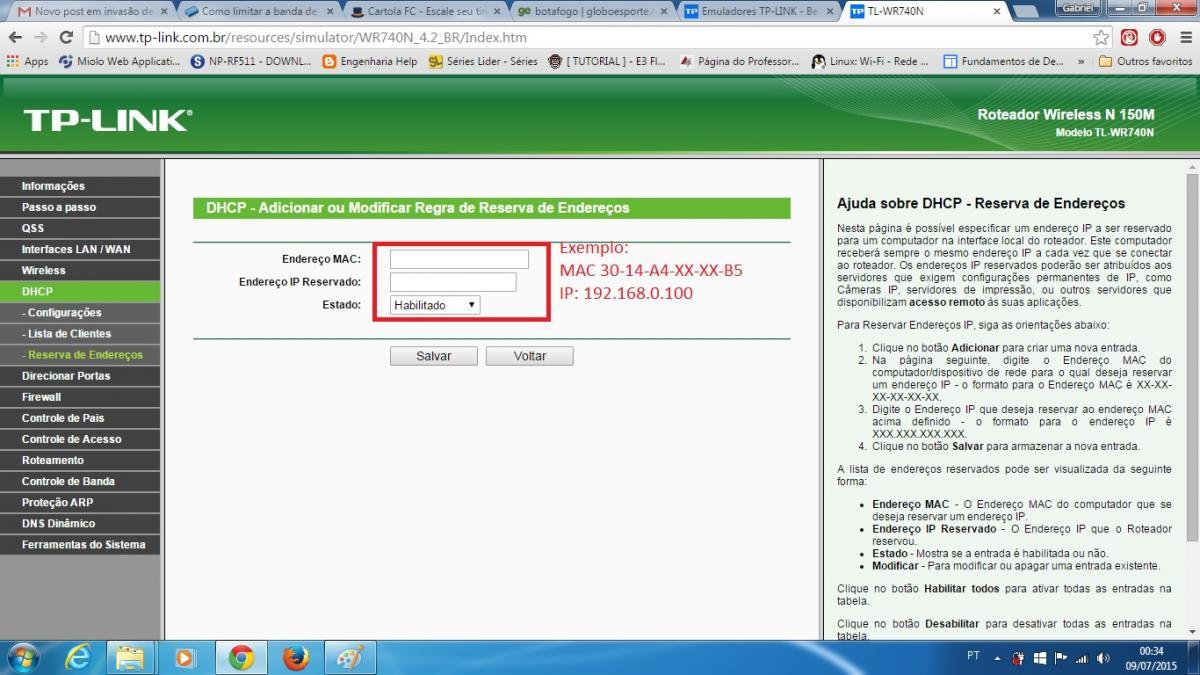The width and height of the screenshot is (1200, 675).
Task: Open Controle de Banda menu item
Action: point(80,481)
